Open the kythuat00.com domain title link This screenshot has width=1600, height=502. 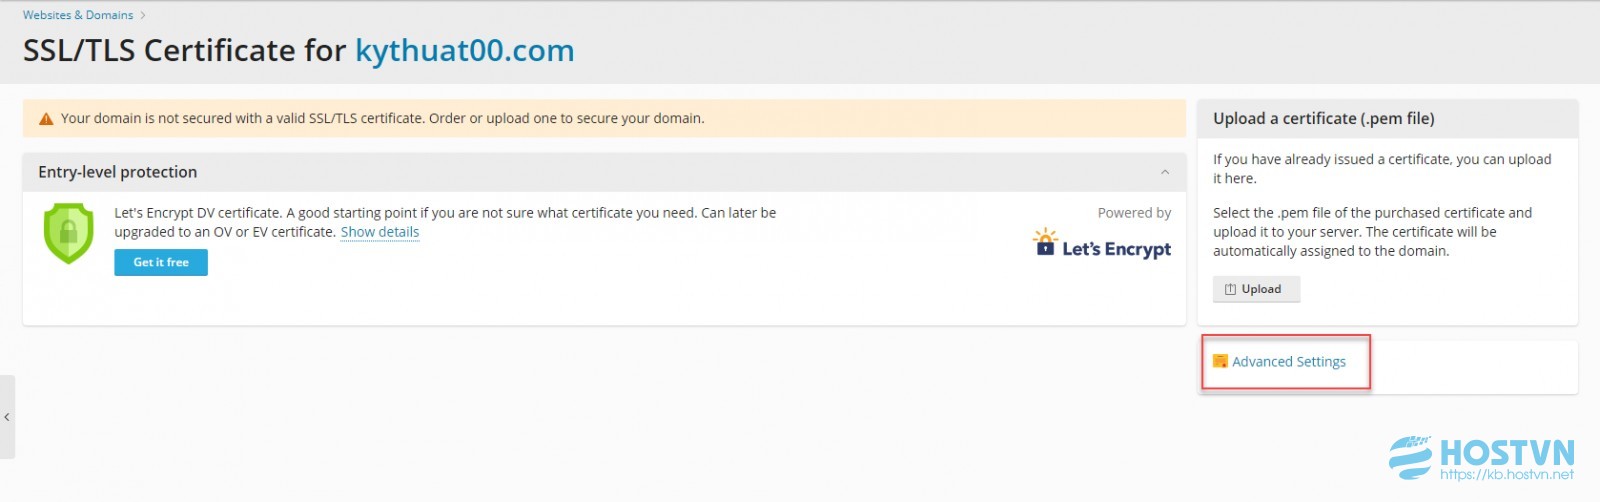(x=465, y=50)
